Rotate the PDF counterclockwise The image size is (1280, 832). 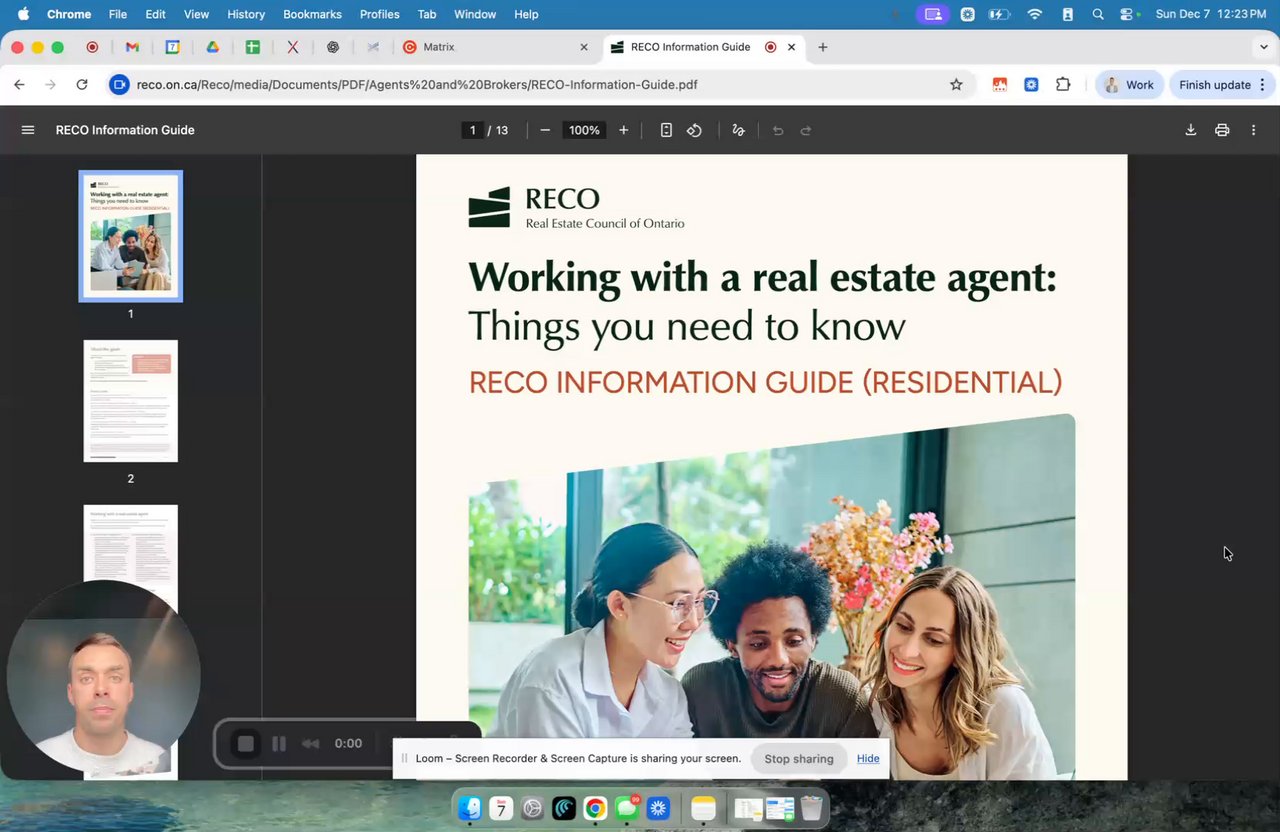pos(694,130)
